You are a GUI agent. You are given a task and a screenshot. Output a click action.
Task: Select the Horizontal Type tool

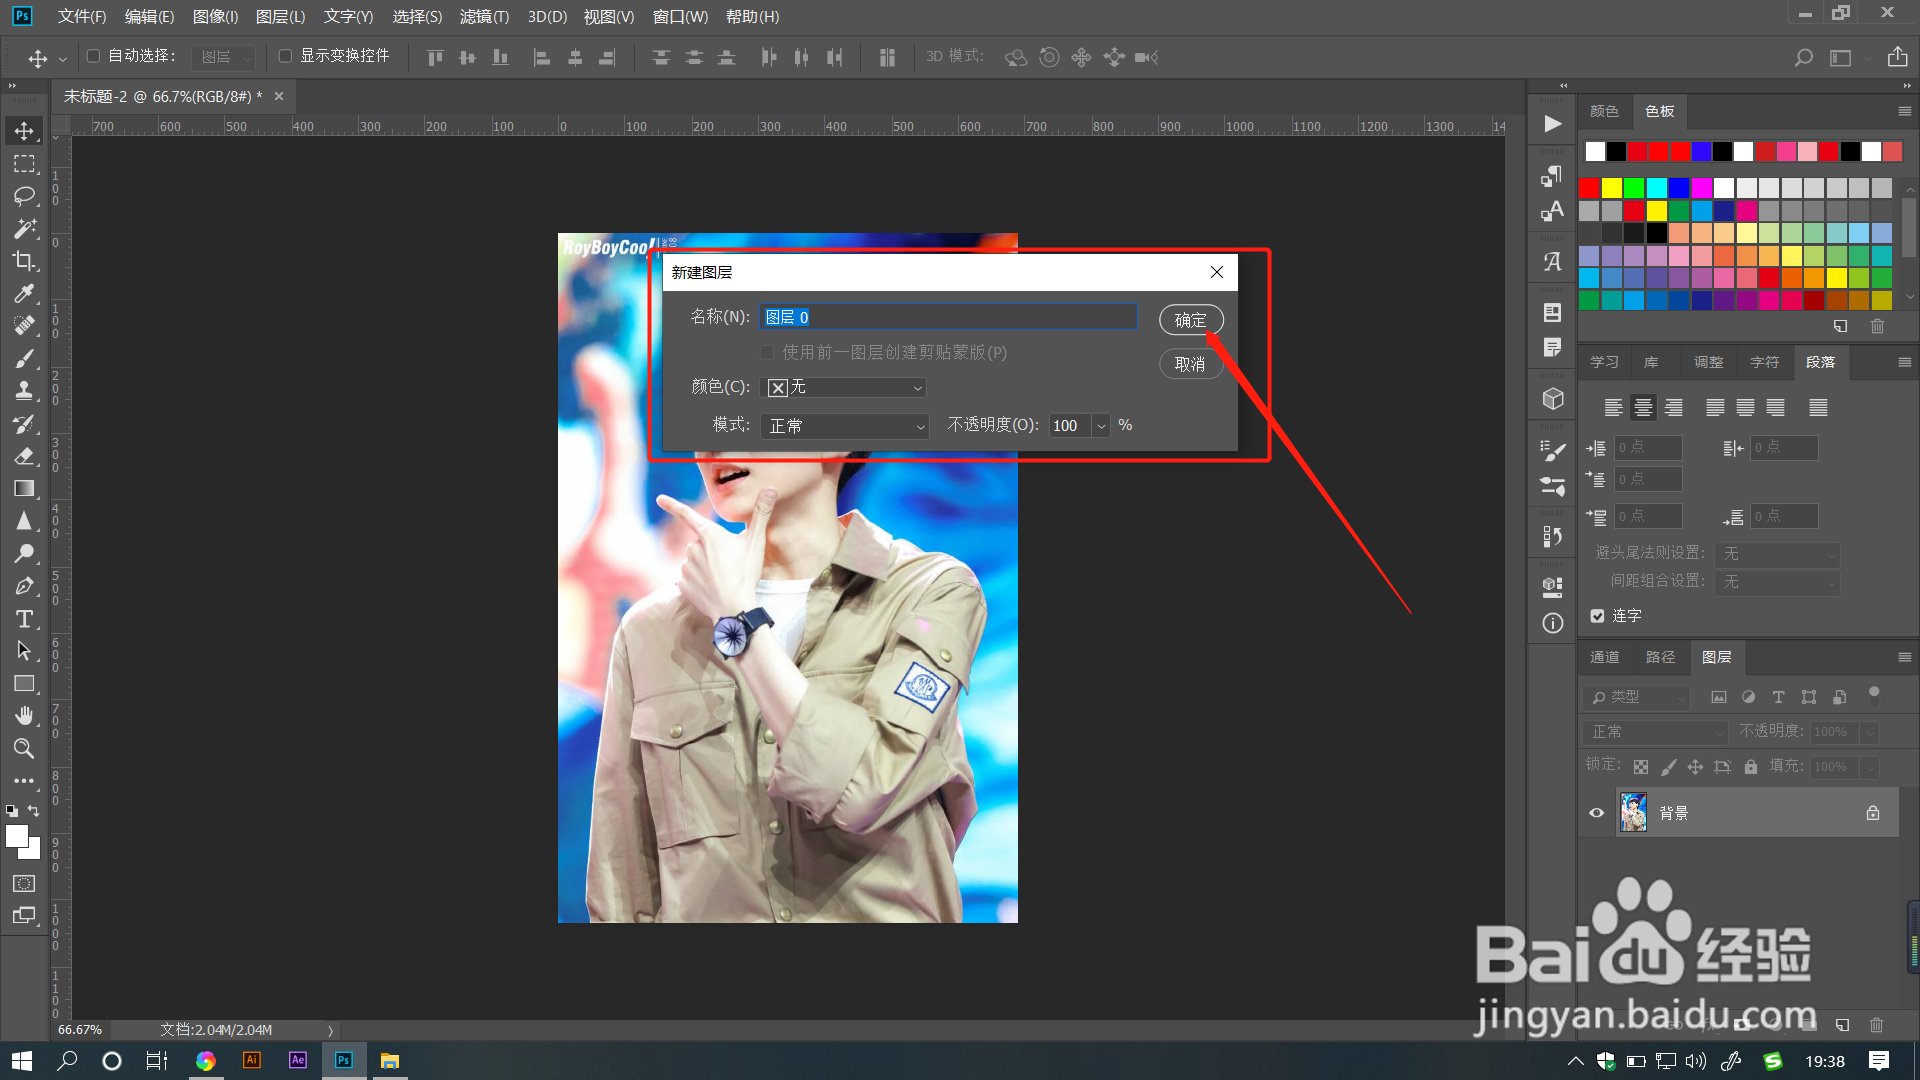pos(24,619)
